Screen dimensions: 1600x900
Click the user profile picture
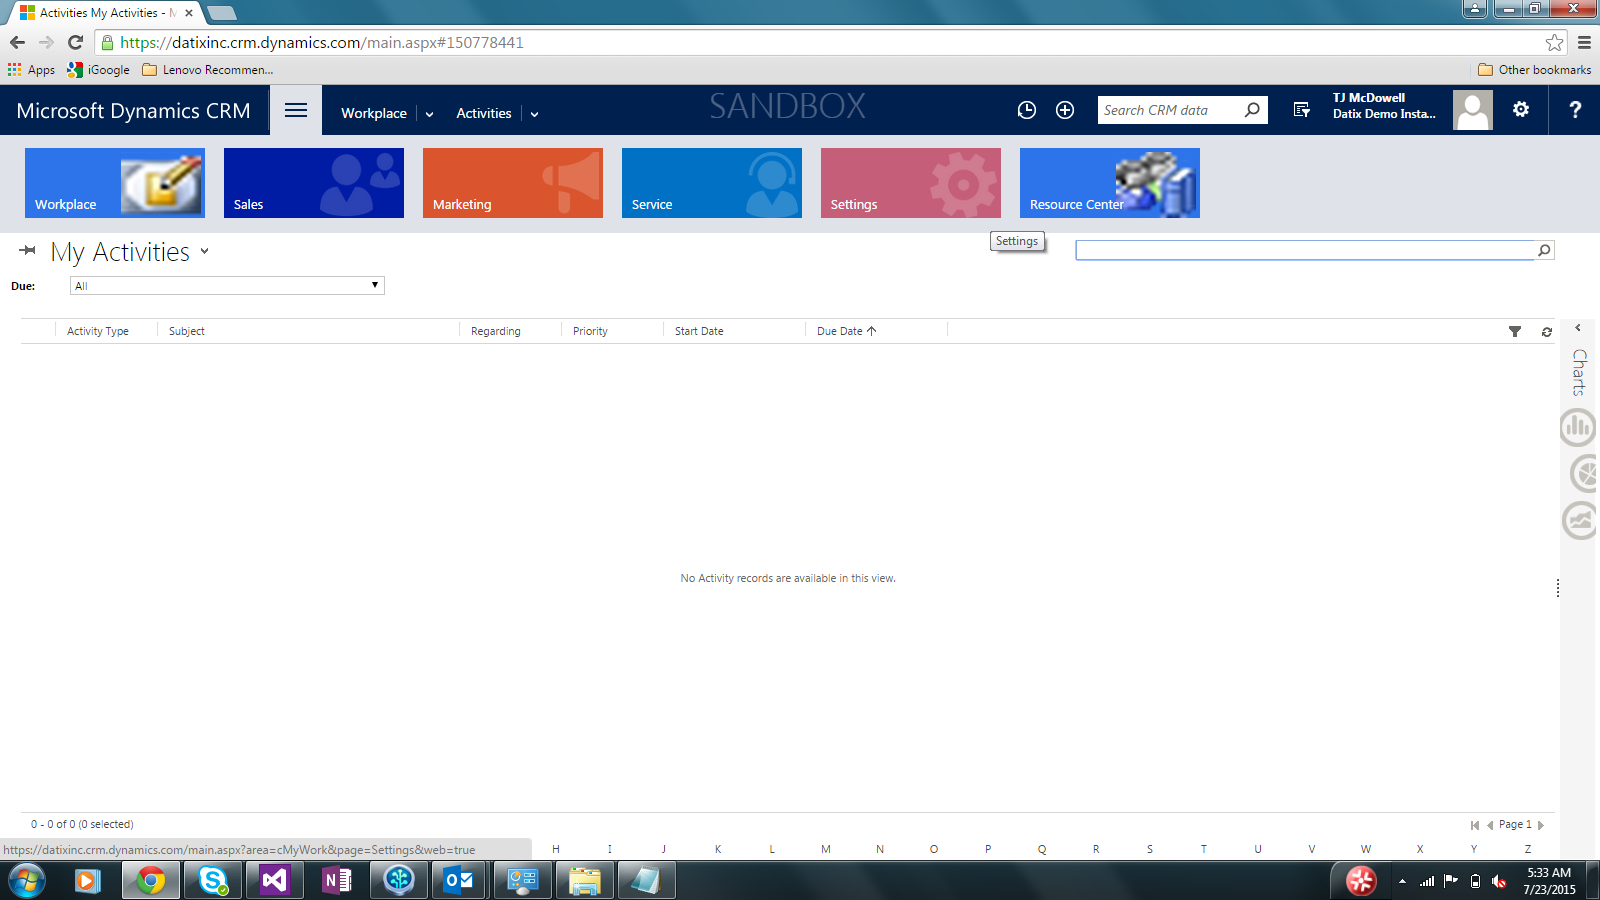point(1473,110)
